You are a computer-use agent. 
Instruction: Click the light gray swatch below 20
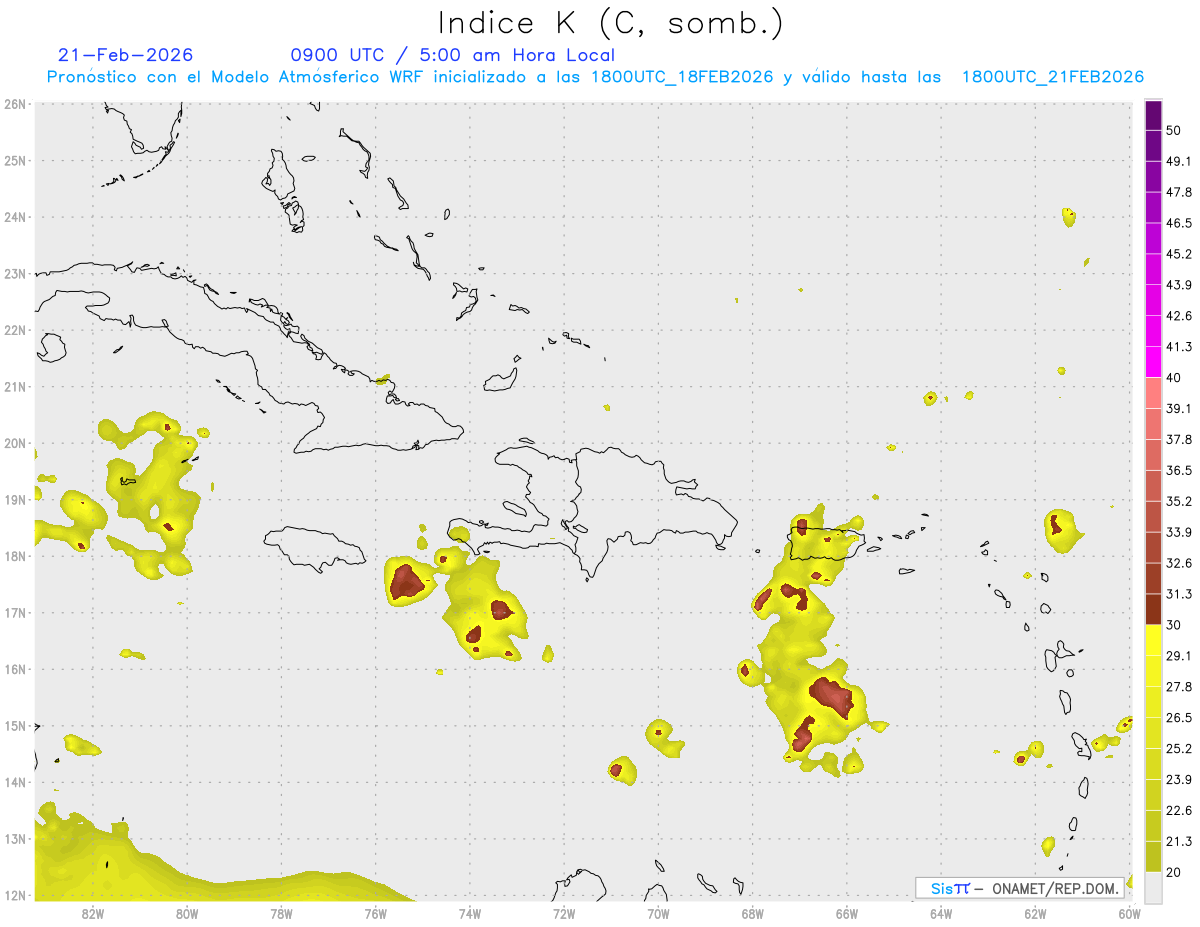click(x=1153, y=887)
